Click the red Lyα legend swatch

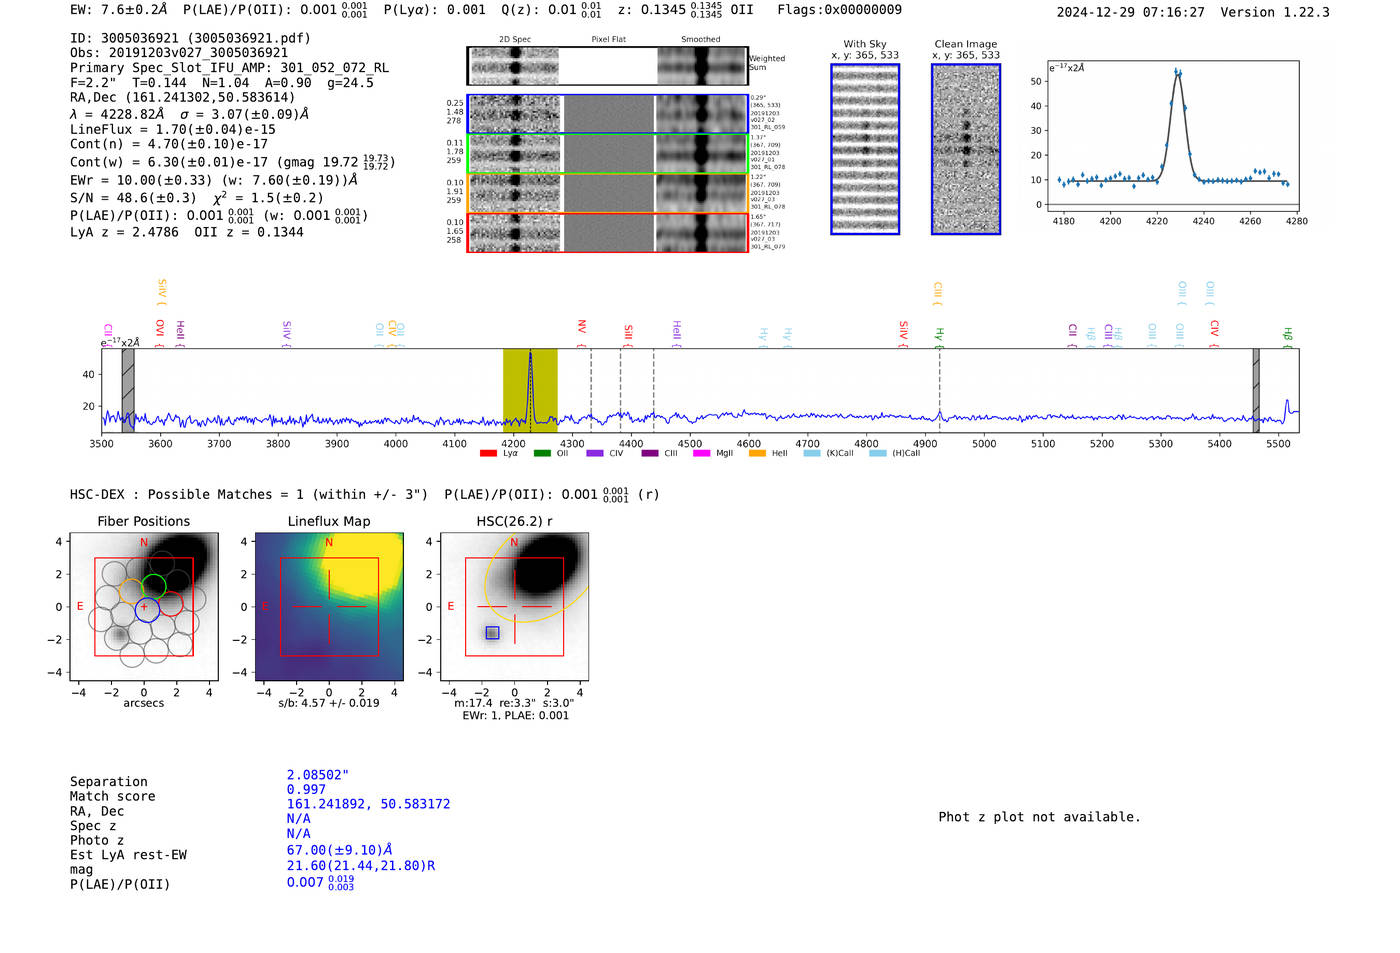pos(488,454)
